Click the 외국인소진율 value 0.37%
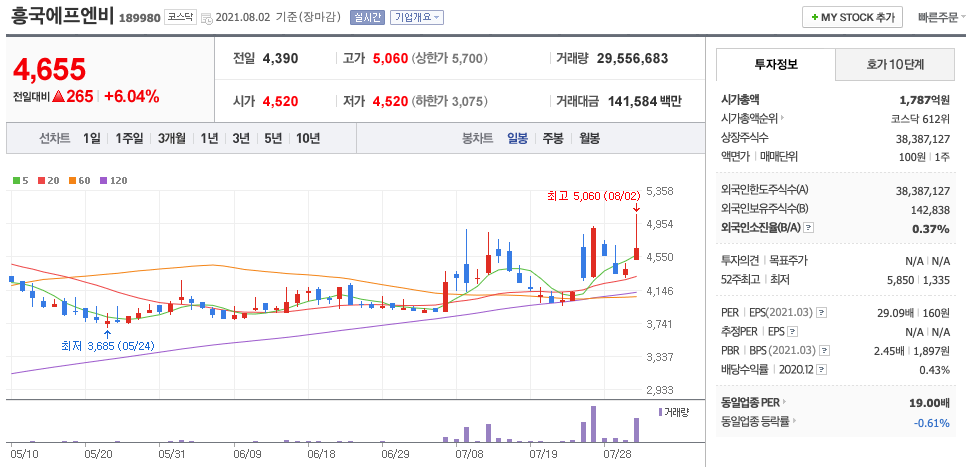 931,229
